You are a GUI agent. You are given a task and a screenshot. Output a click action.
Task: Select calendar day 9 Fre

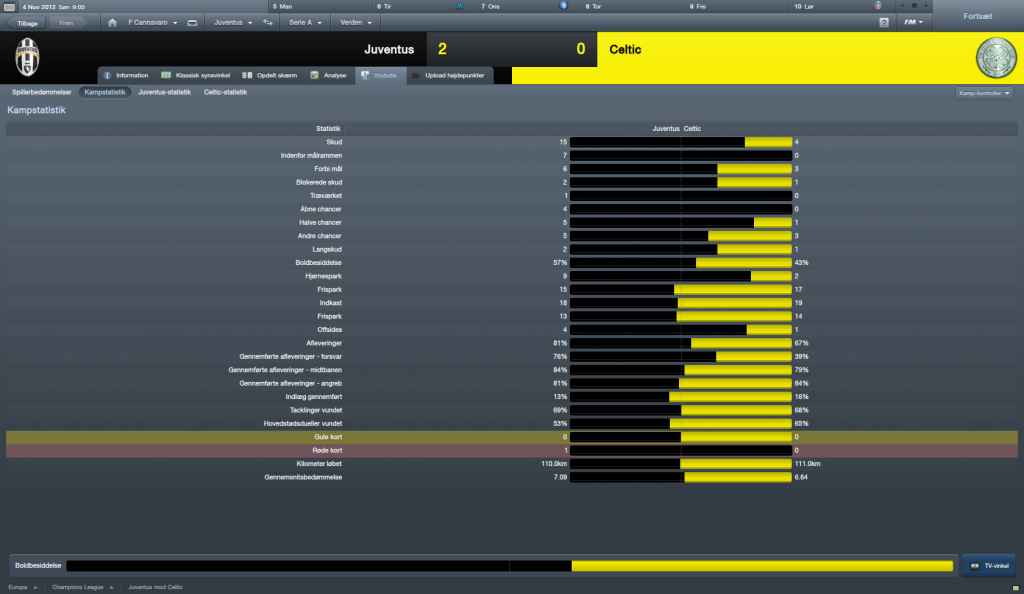[x=697, y=7]
